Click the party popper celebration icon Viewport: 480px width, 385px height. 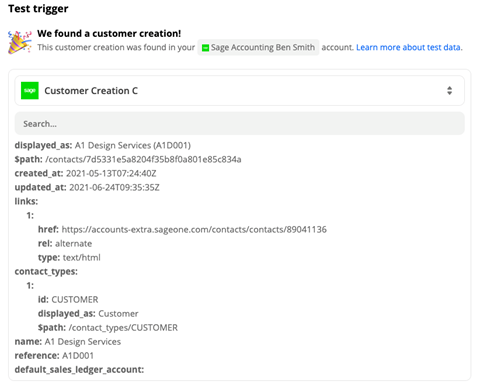[19, 42]
